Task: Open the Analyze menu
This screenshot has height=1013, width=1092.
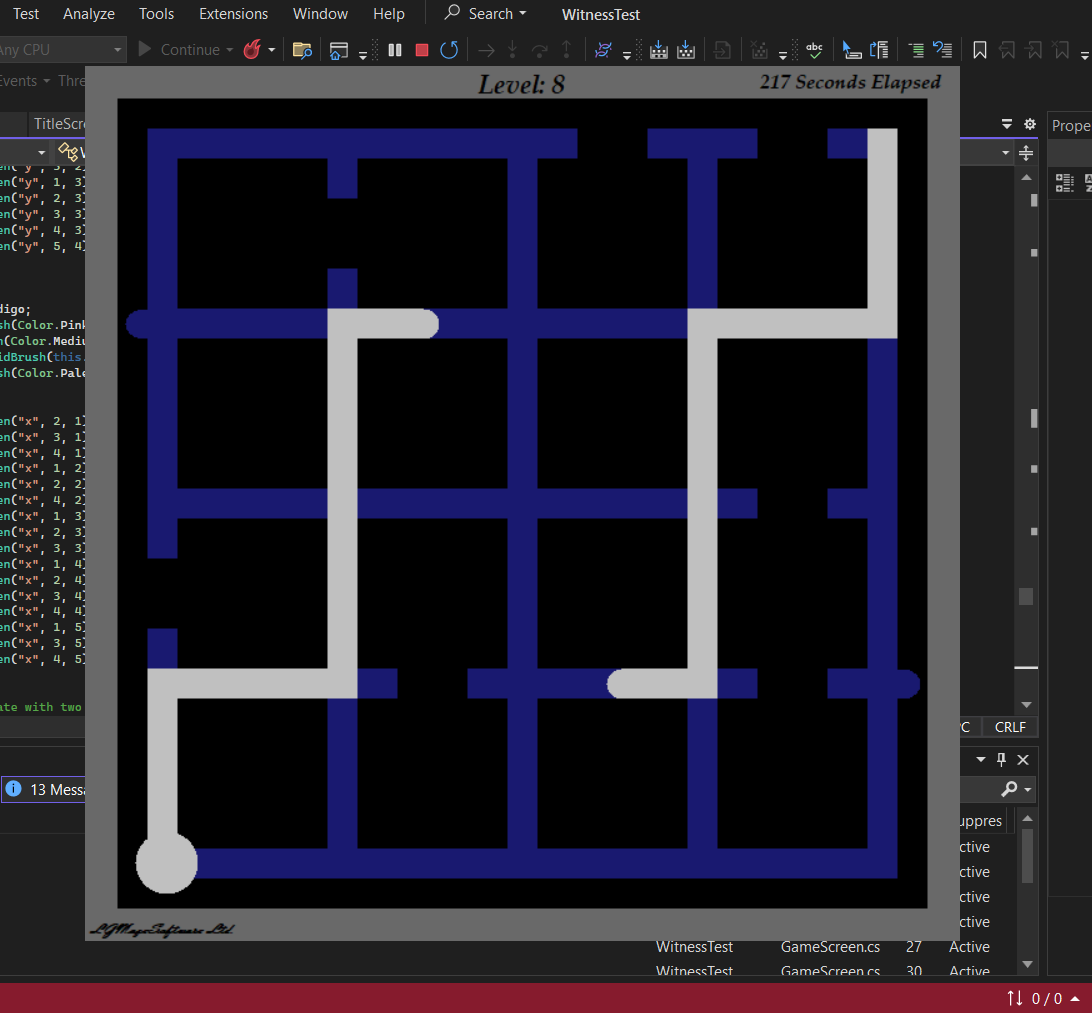Action: pyautogui.click(x=88, y=14)
